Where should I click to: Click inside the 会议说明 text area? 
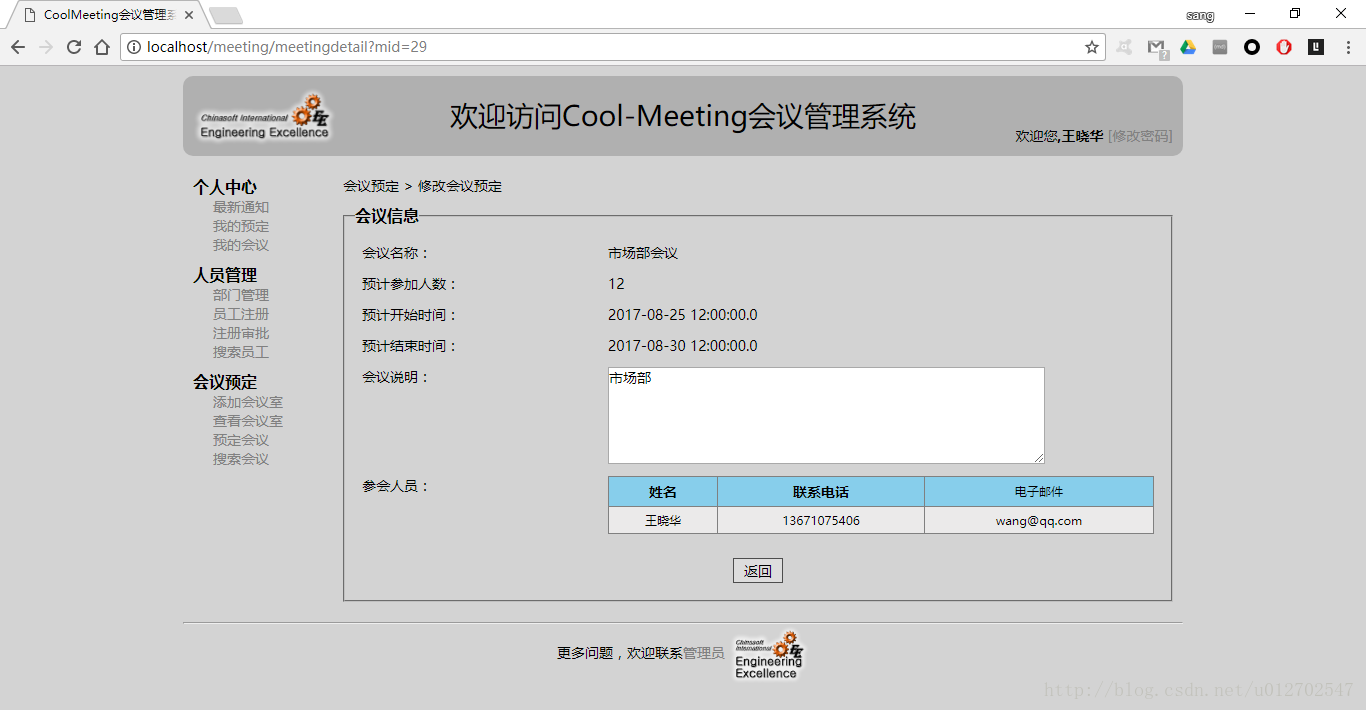coord(826,415)
